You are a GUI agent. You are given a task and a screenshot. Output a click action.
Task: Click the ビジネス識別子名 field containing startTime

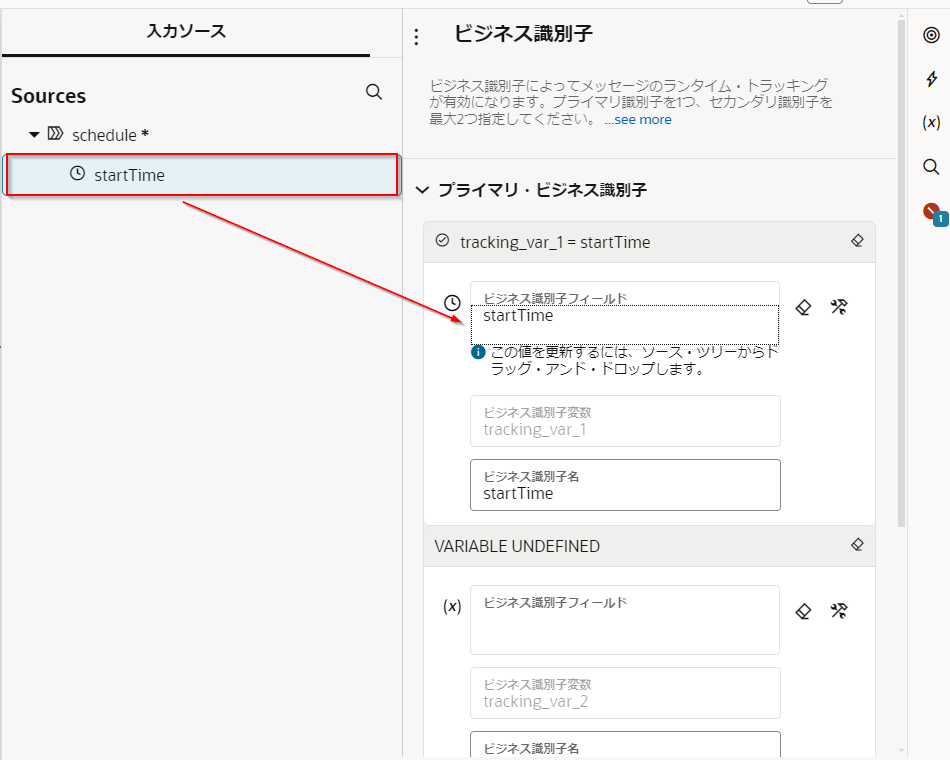[625, 486]
